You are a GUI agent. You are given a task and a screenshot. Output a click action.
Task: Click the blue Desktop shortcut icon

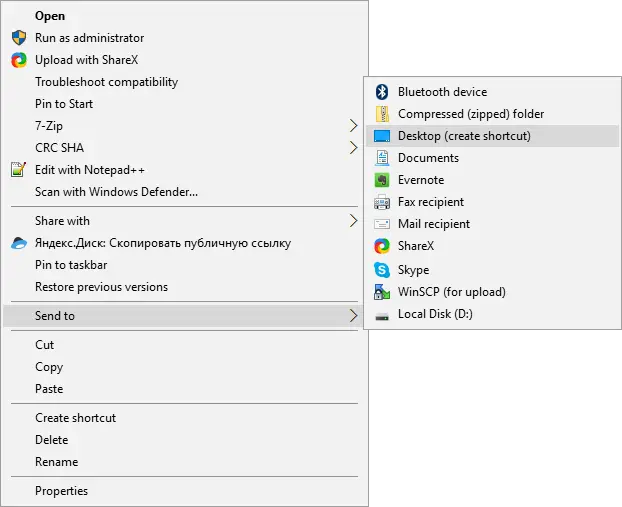click(382, 136)
